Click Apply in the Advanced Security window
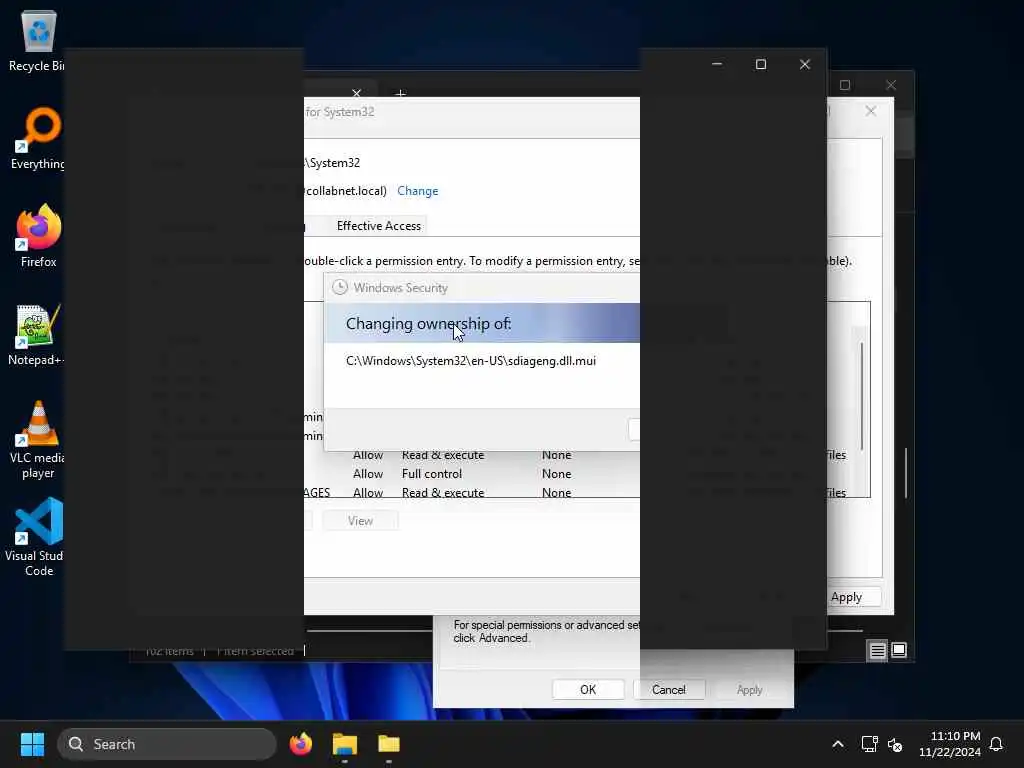The image size is (1024, 768). pyautogui.click(x=846, y=597)
